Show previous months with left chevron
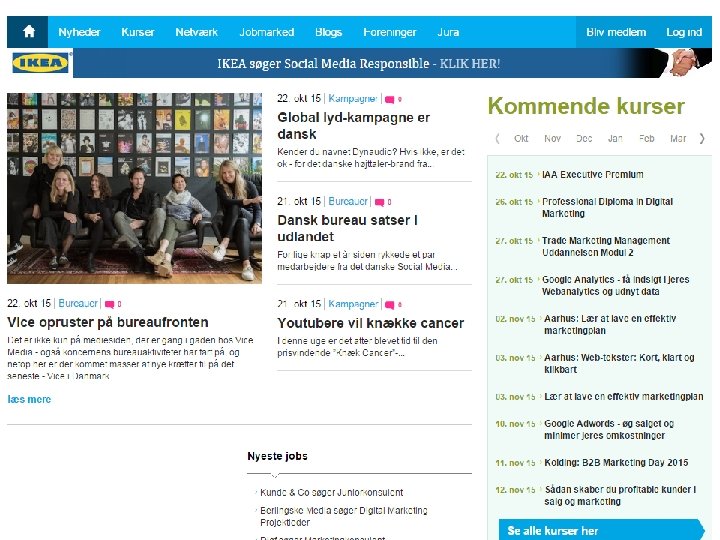 click(x=497, y=138)
